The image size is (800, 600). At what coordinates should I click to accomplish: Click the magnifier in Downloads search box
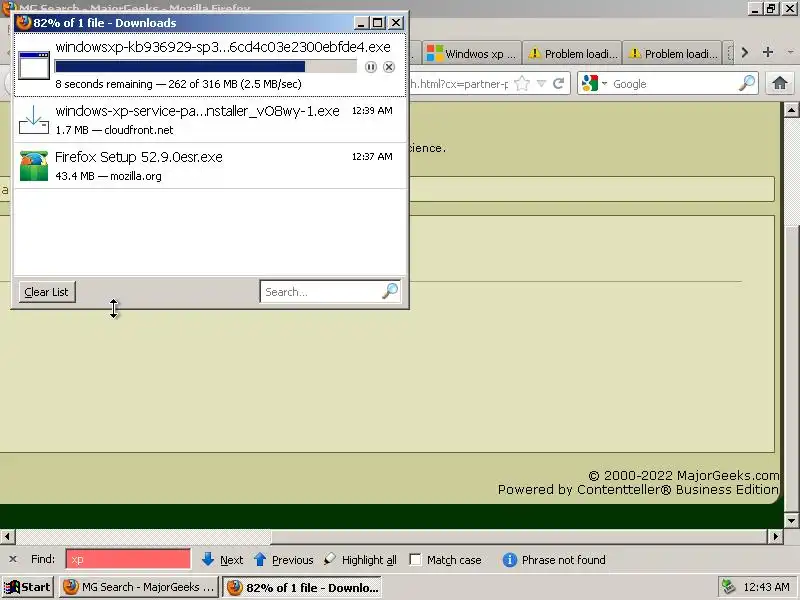(x=390, y=291)
